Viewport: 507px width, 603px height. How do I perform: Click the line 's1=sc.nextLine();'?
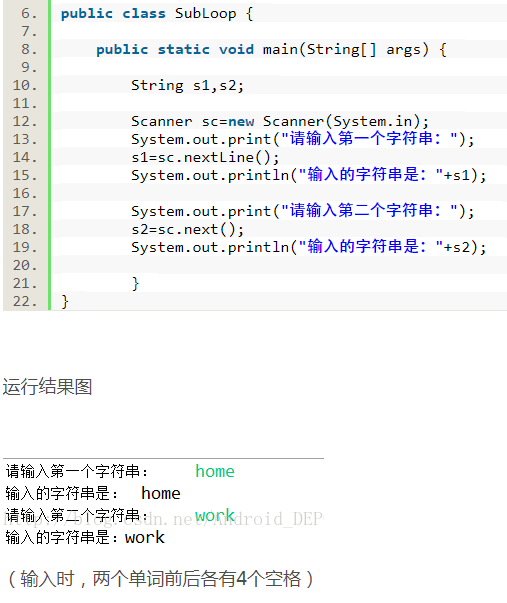coord(205,157)
